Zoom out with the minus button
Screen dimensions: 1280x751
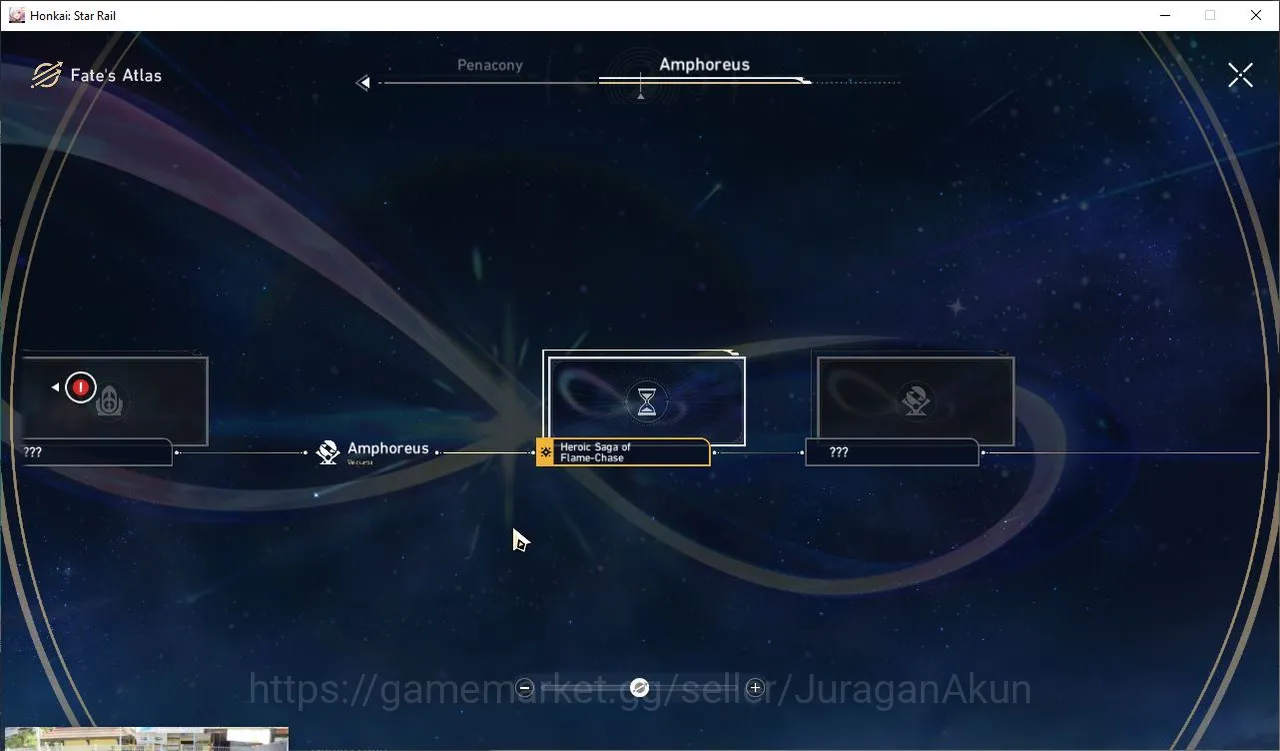[525, 687]
